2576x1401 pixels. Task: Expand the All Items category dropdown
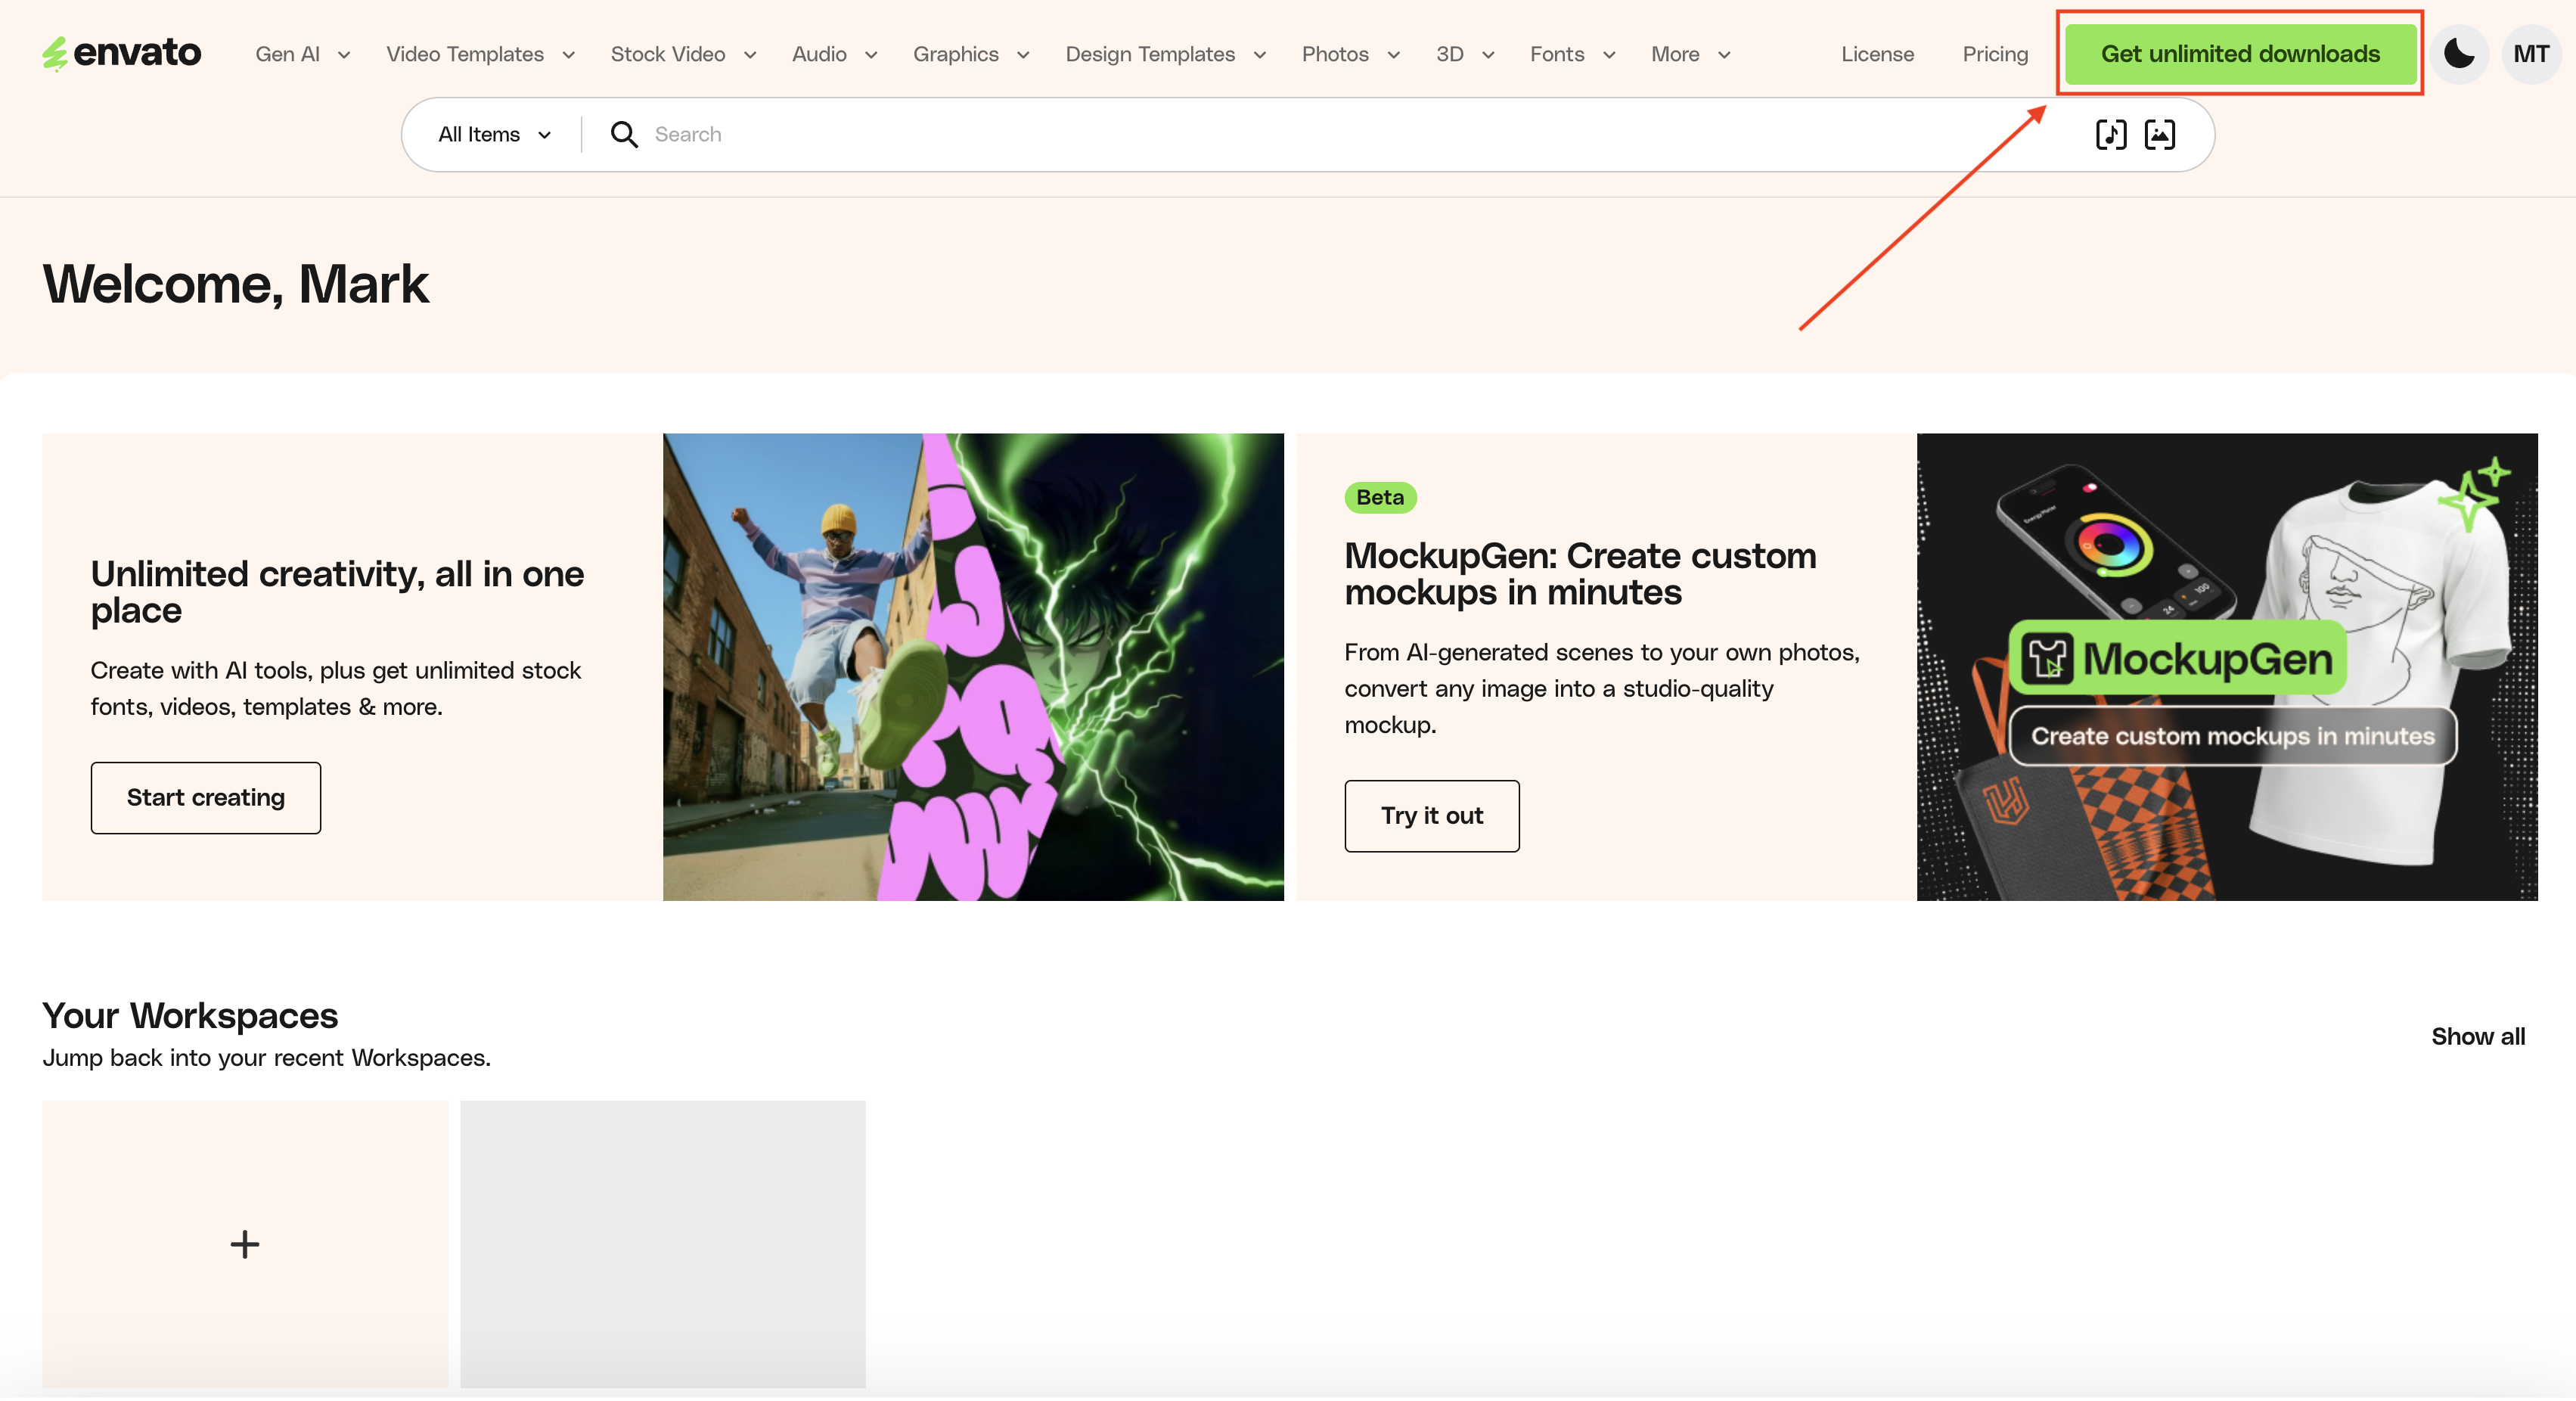[x=494, y=134]
